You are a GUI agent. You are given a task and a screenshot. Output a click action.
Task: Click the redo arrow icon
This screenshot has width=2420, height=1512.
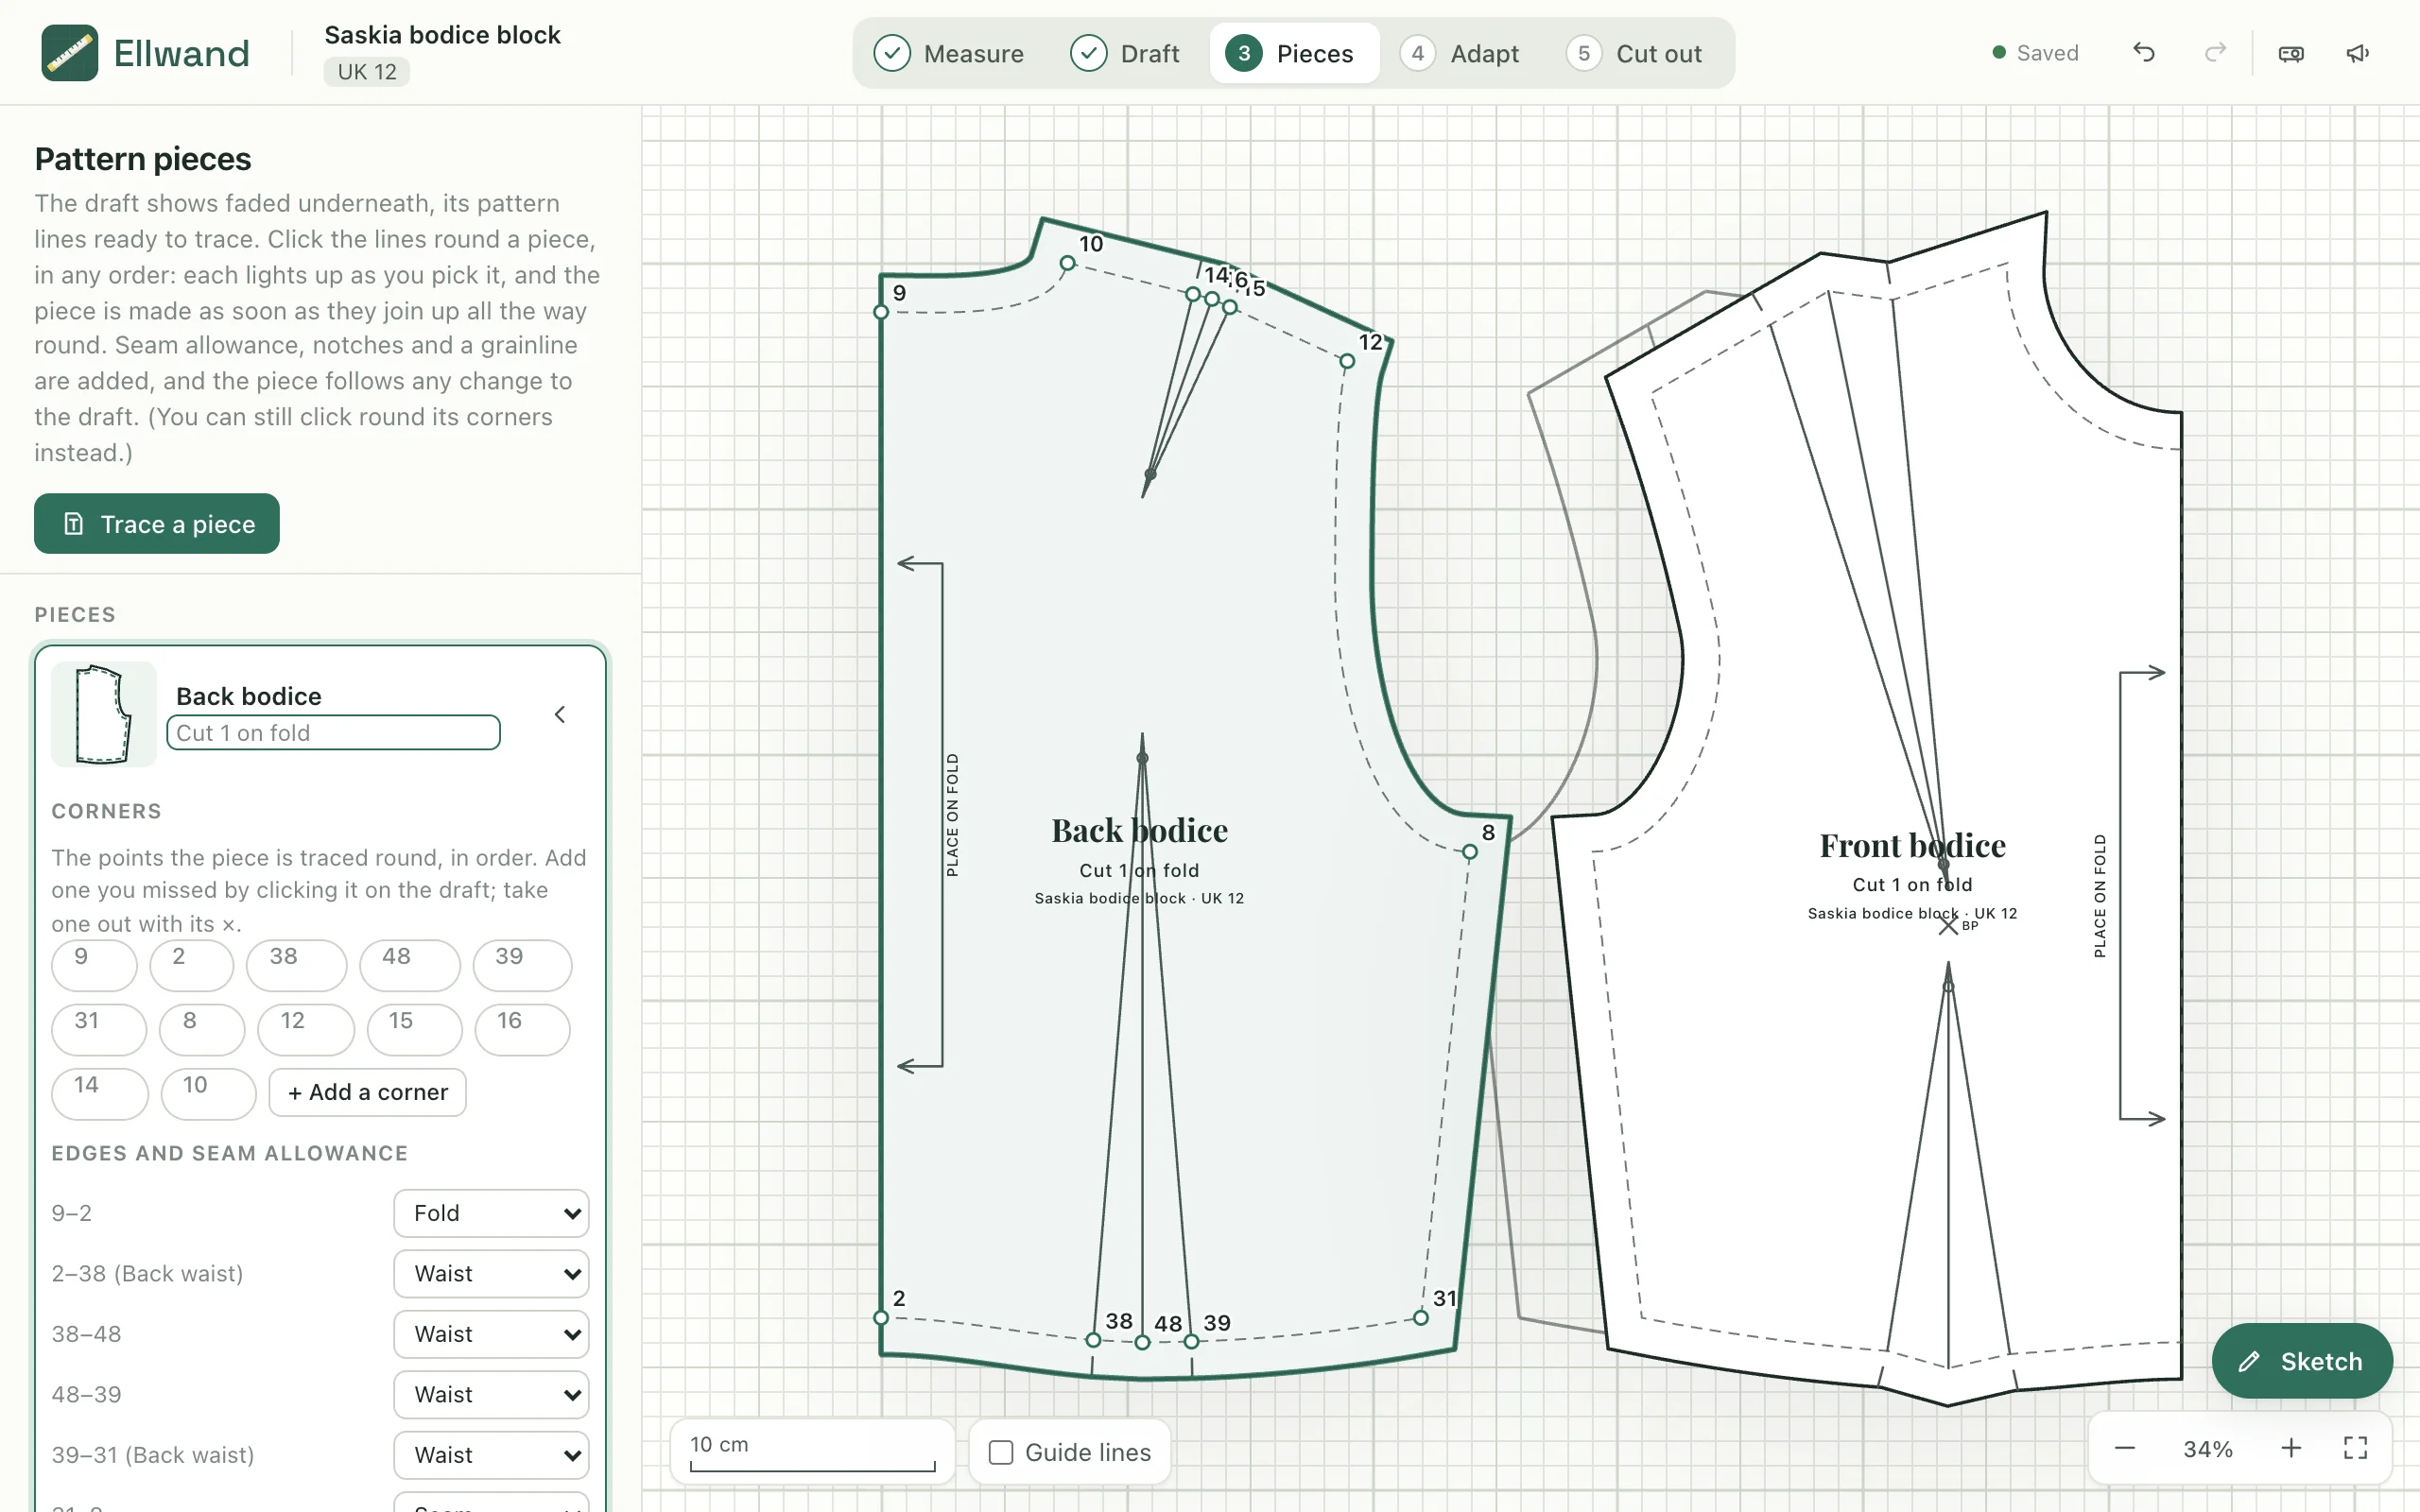point(2216,53)
